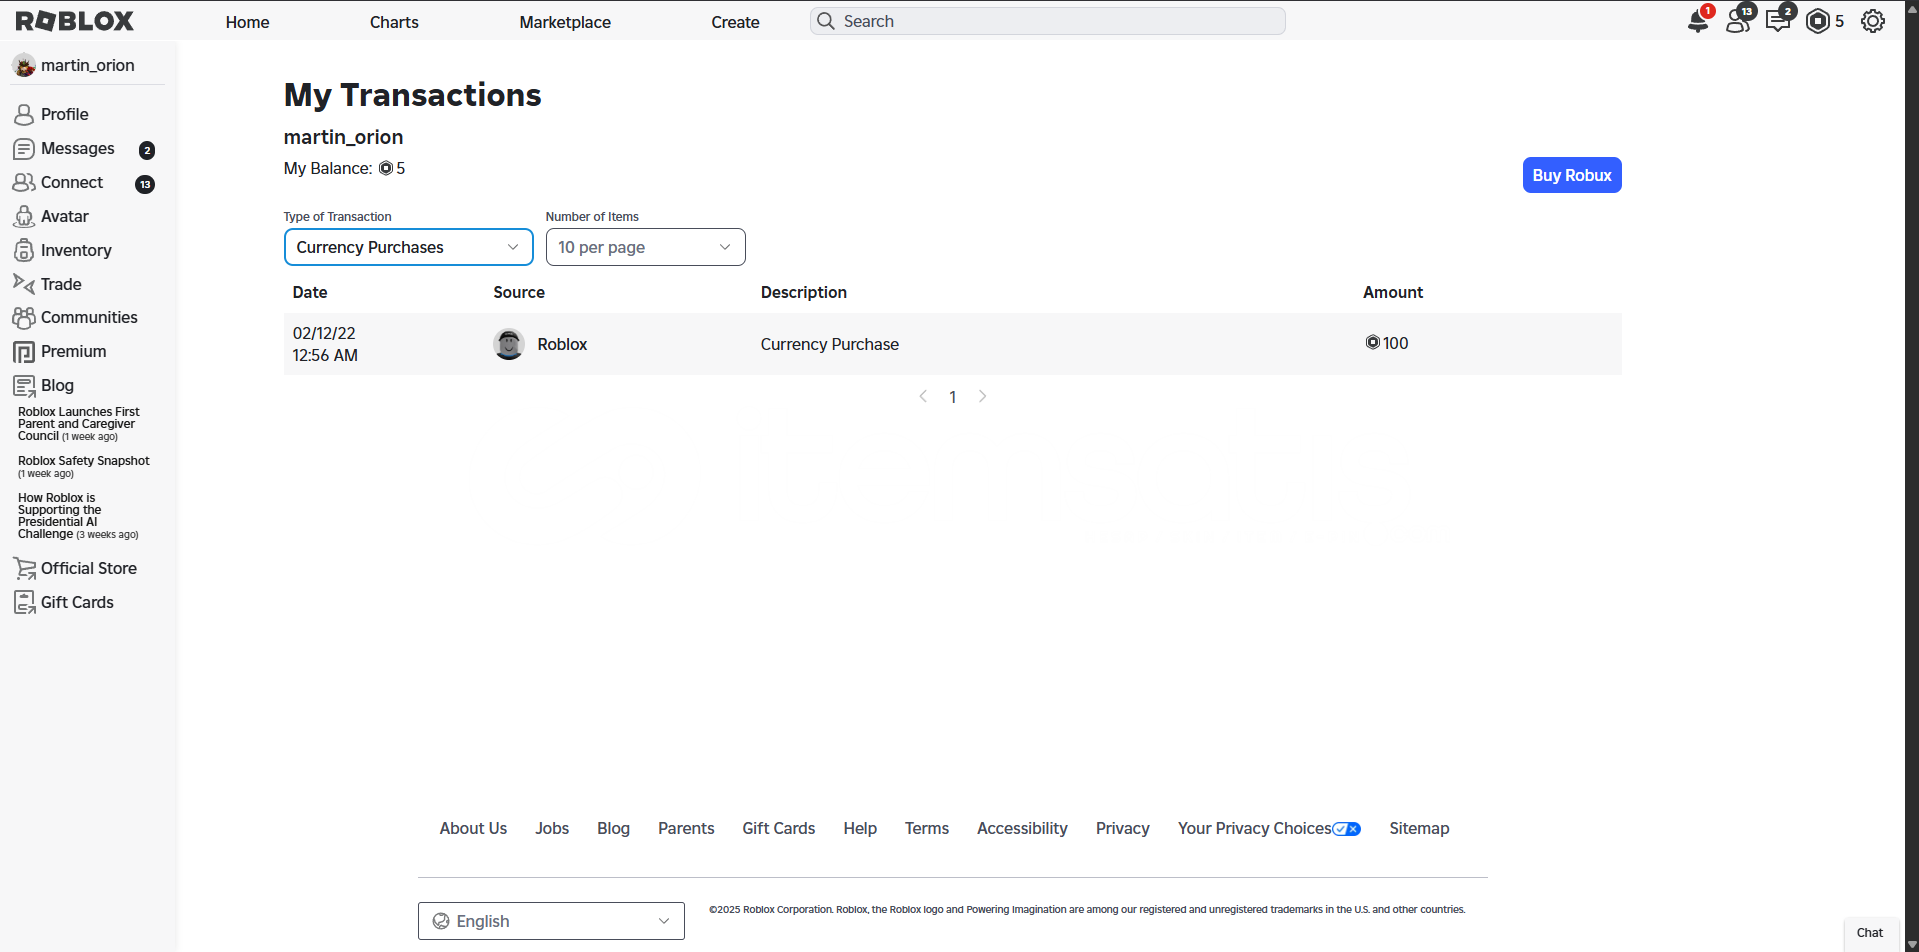Viewport: 1919px width, 952px height.
Task: Click the next page arrow
Action: pyautogui.click(x=983, y=397)
